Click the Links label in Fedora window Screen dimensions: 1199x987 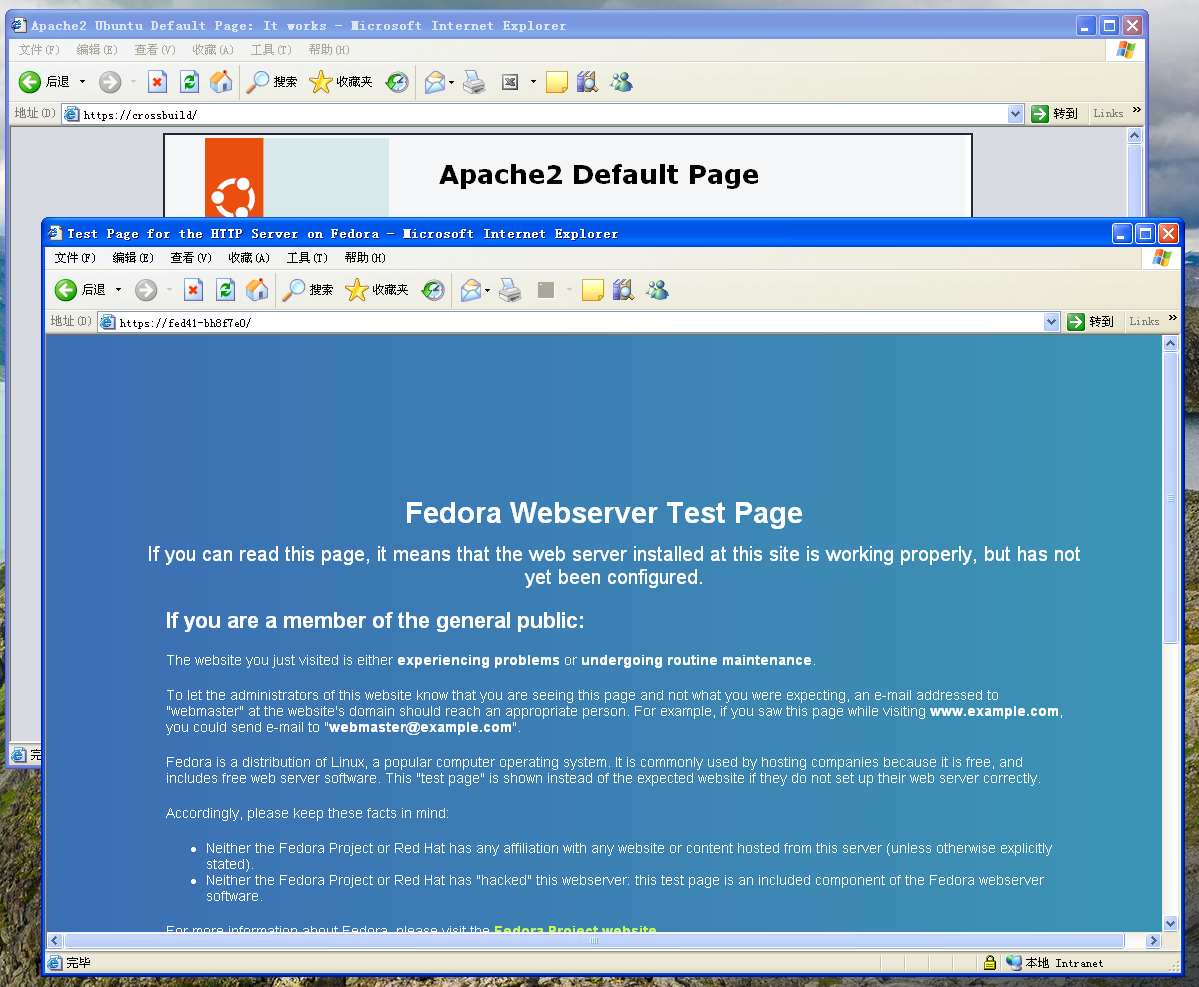pyautogui.click(x=1144, y=322)
